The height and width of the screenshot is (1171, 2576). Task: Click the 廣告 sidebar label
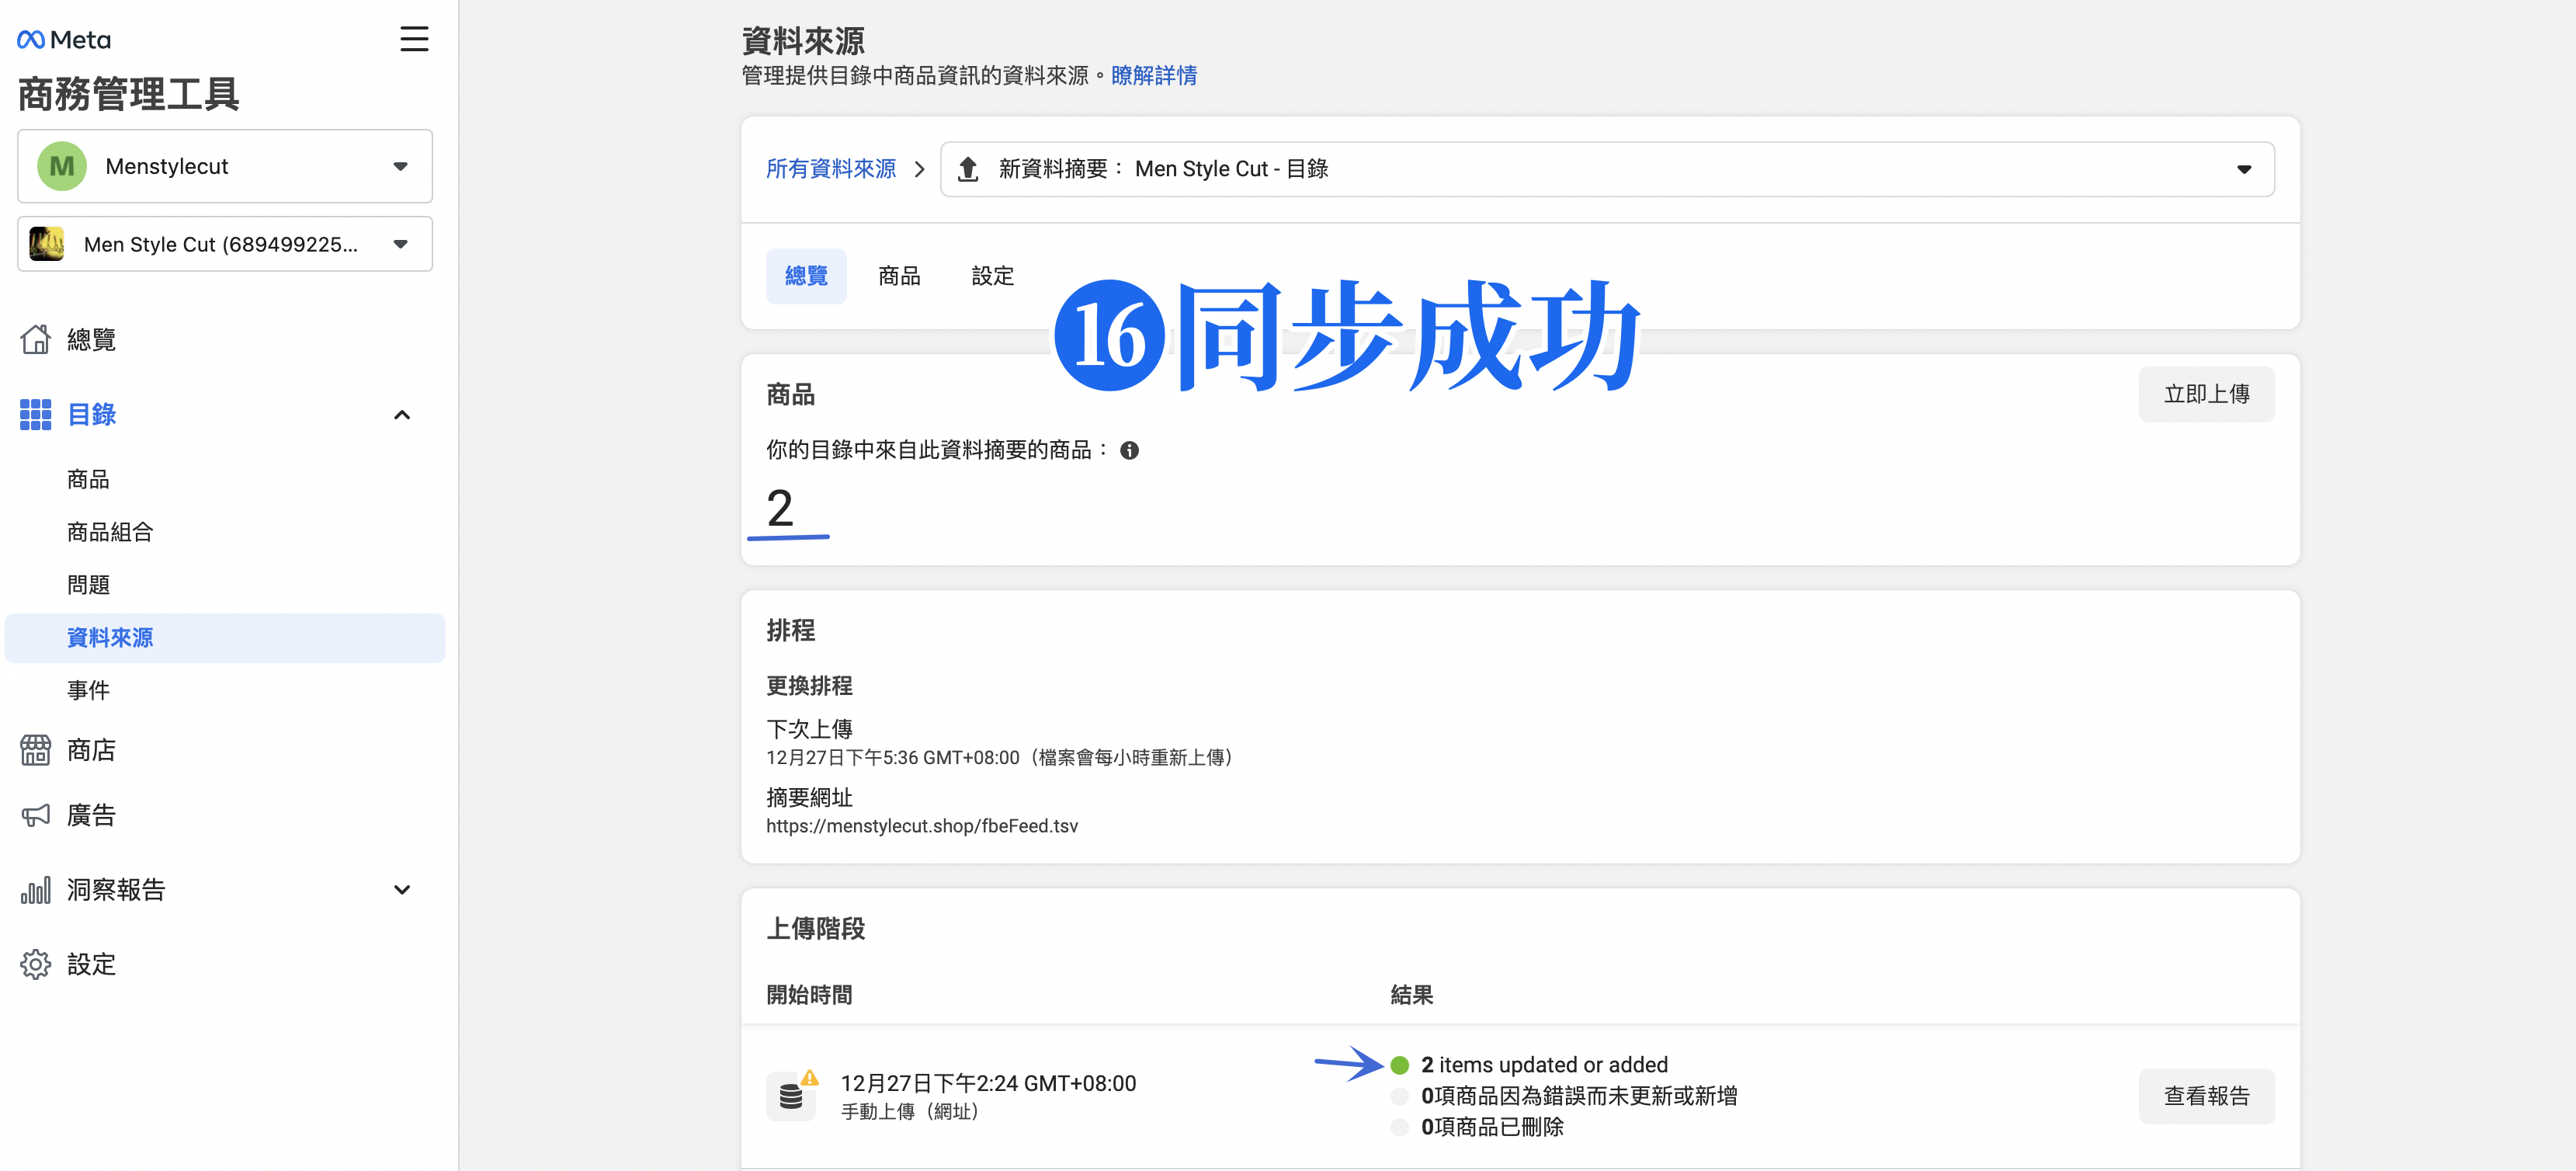tap(91, 815)
